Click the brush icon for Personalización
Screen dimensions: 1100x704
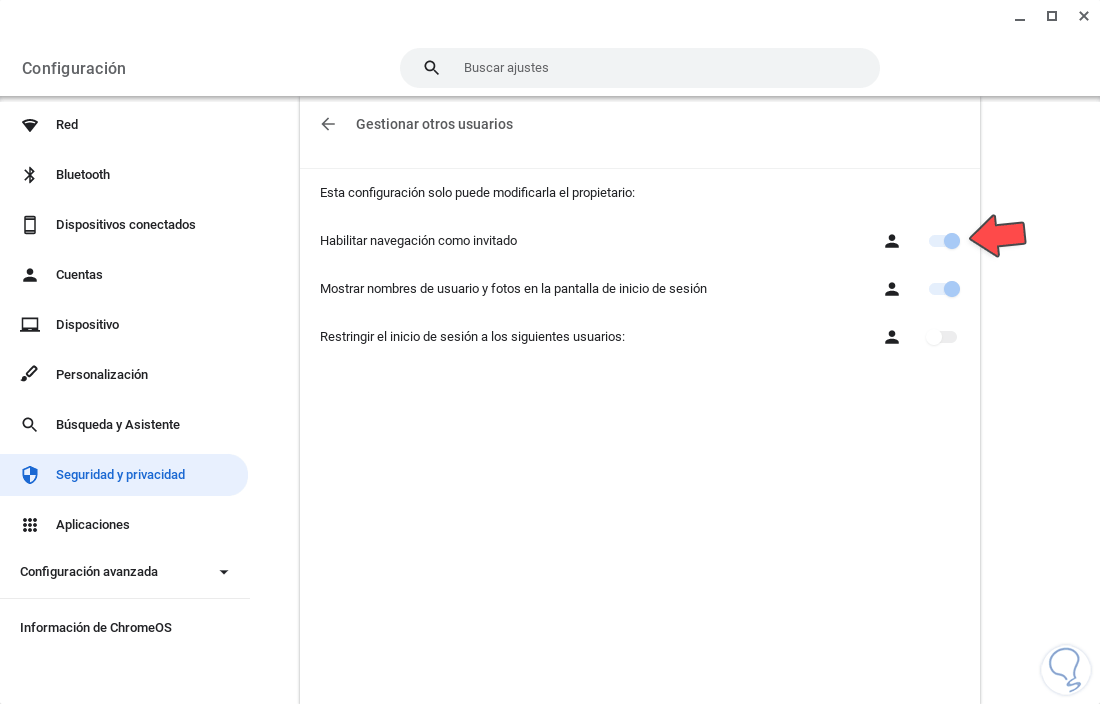pos(30,375)
